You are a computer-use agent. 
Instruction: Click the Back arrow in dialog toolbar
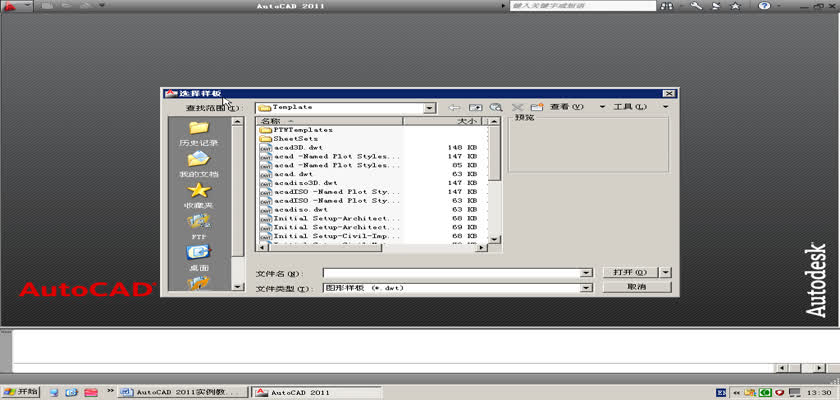(x=455, y=107)
